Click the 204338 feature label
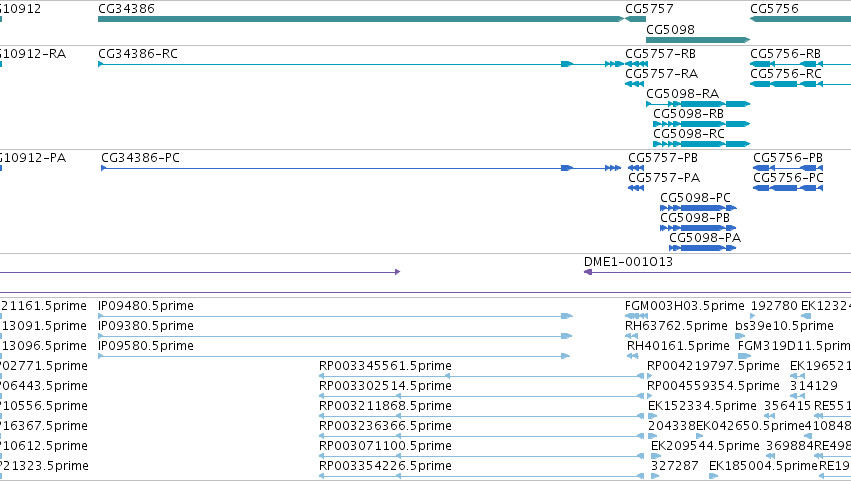The height and width of the screenshot is (481, 851). [672, 426]
